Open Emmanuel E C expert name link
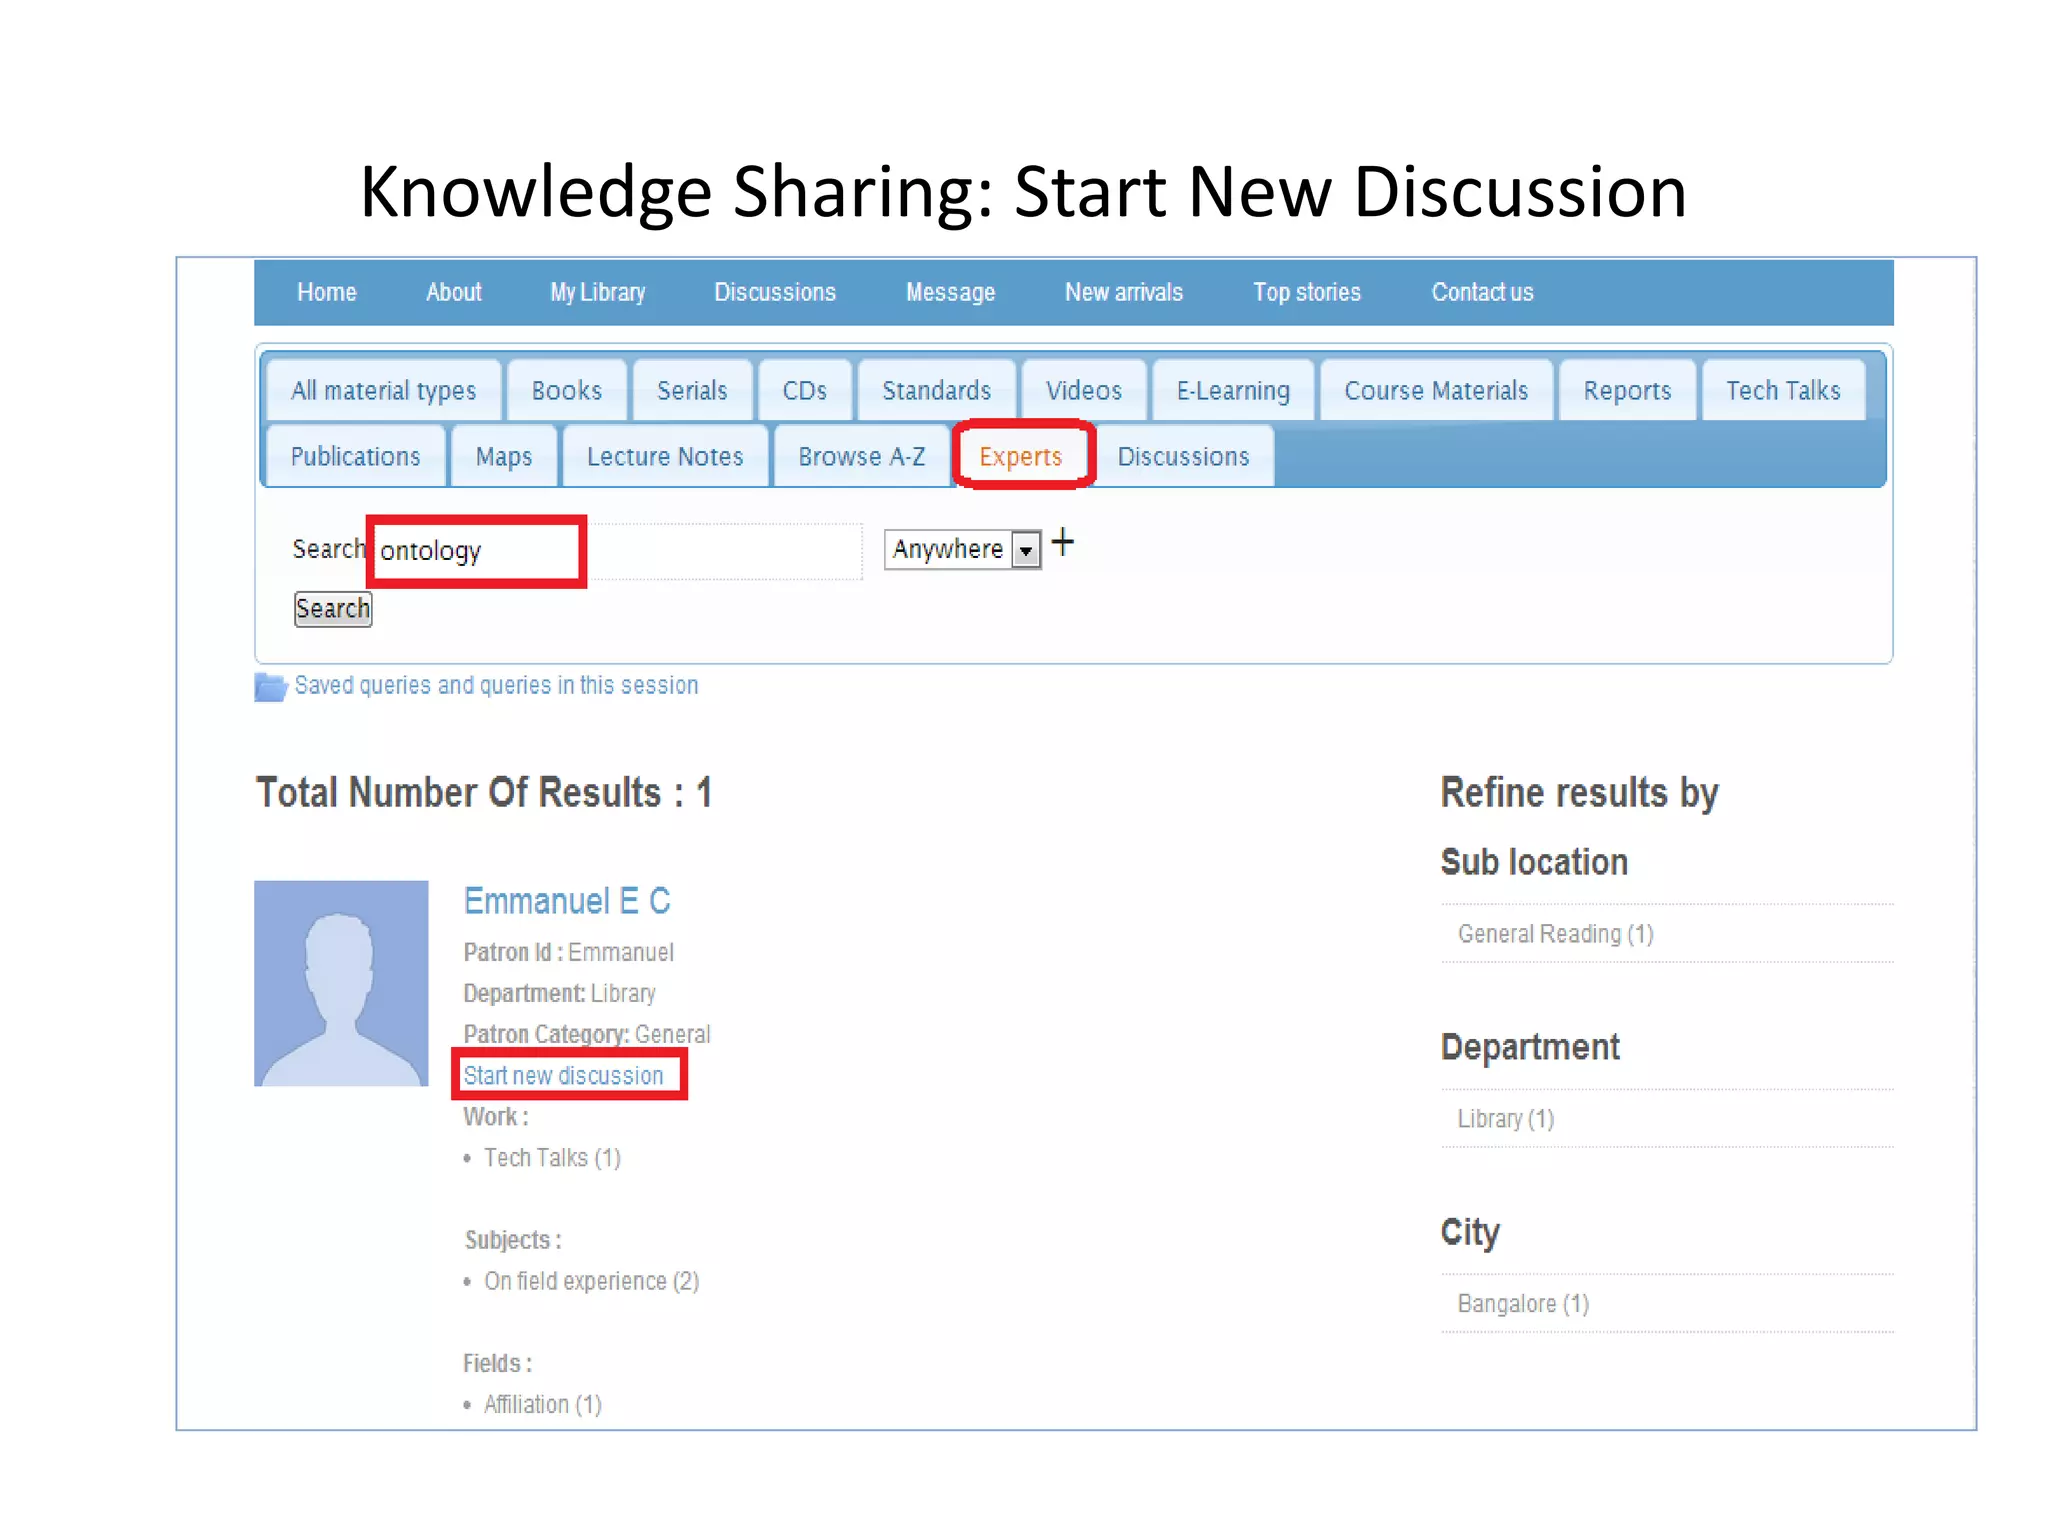 [567, 901]
